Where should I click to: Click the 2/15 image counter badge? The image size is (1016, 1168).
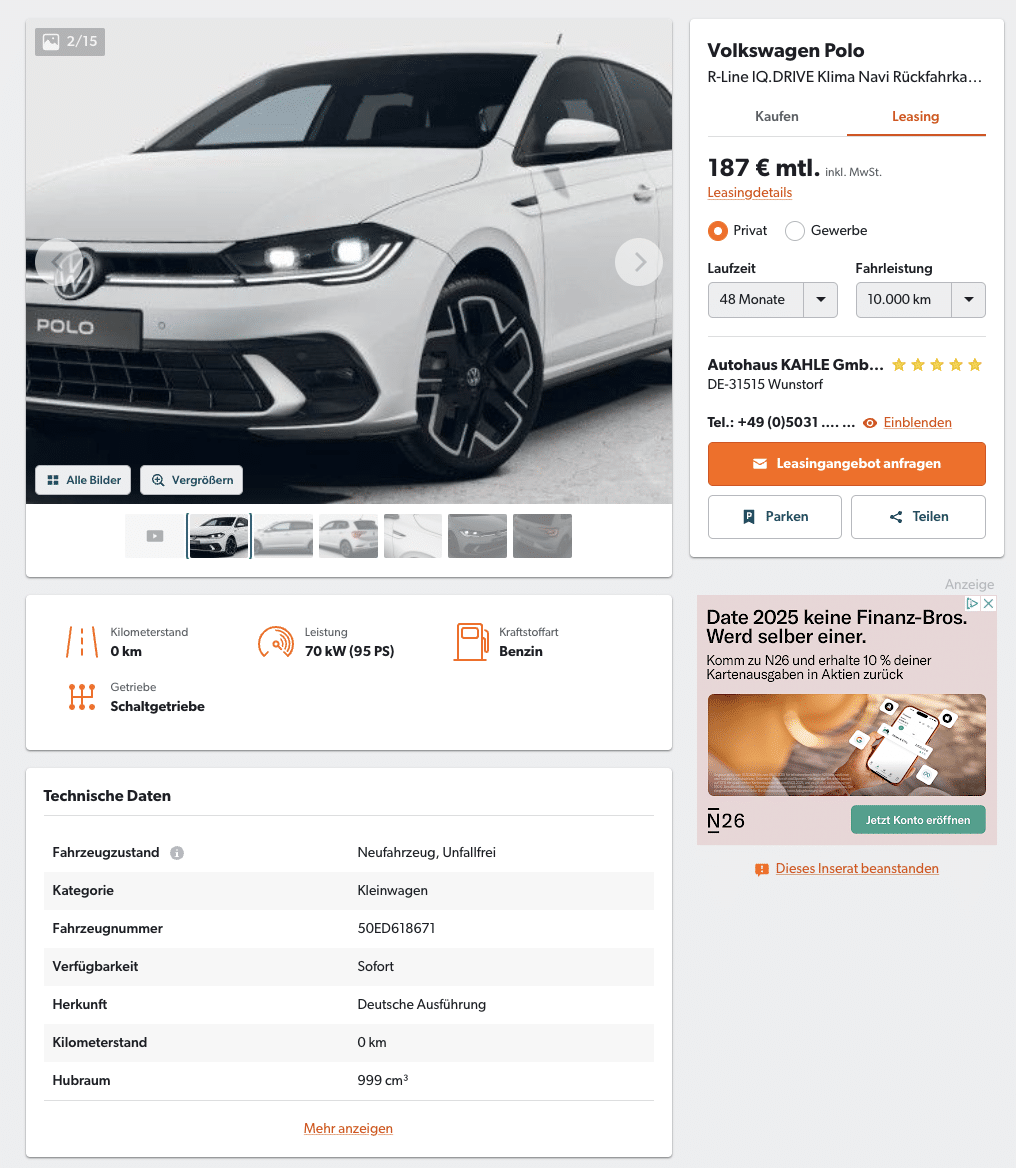(70, 42)
